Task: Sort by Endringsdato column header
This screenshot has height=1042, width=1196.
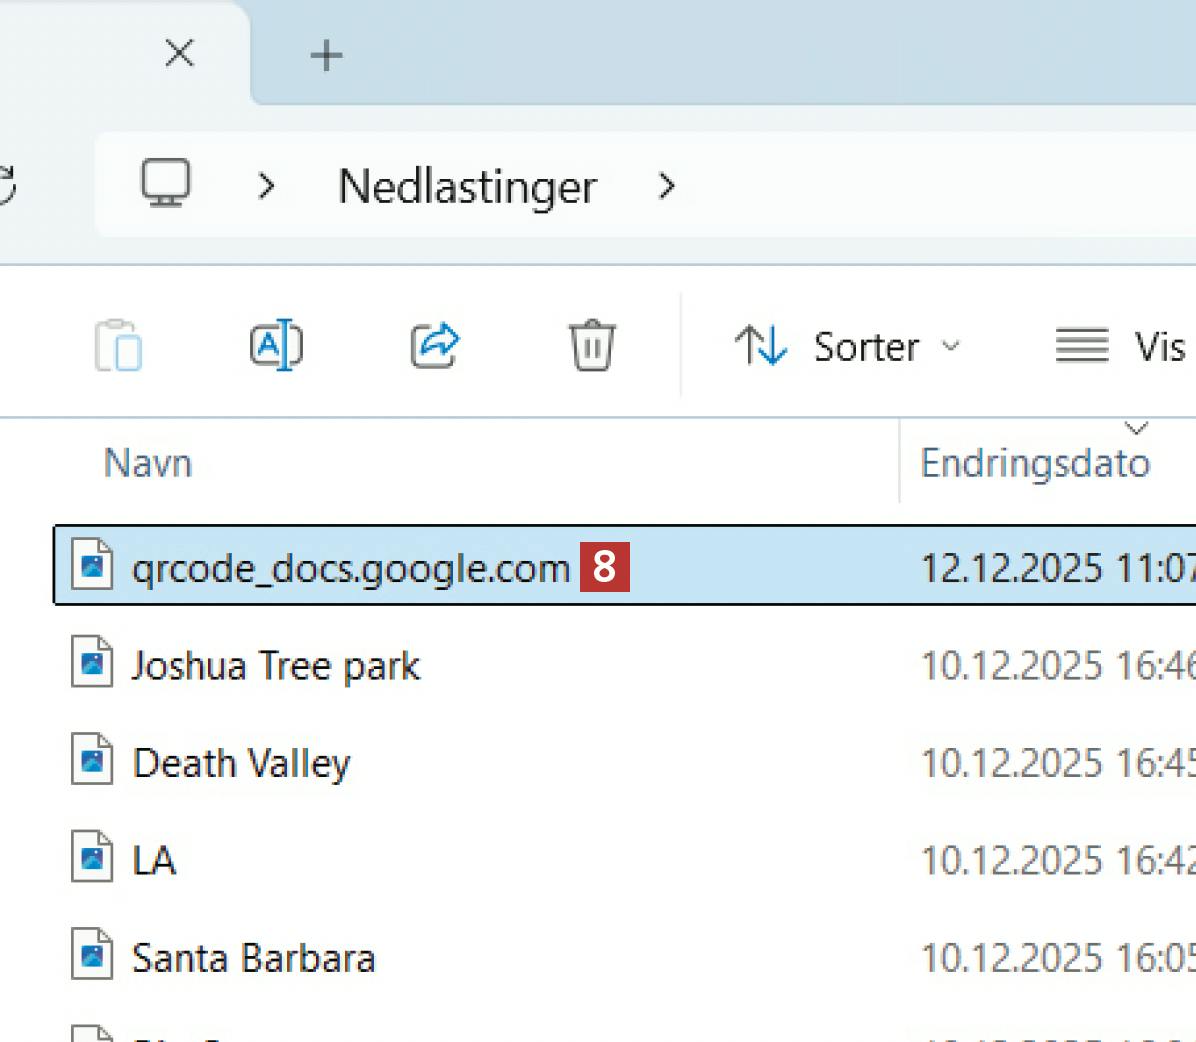Action: (1034, 464)
